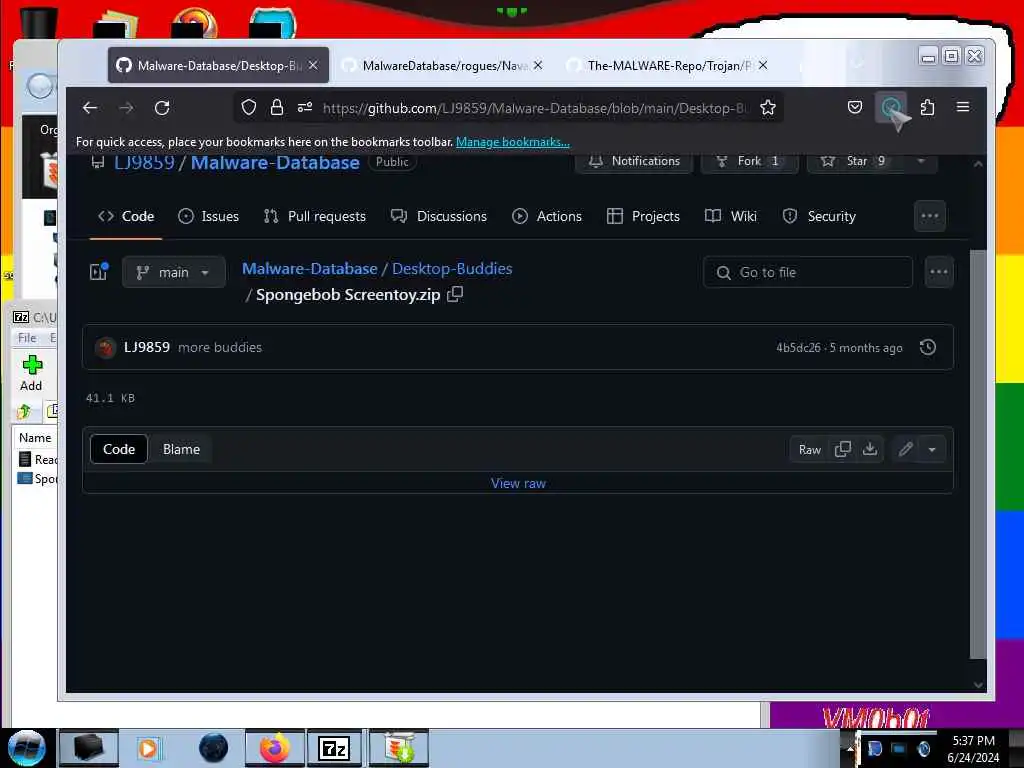Open the LJ9859 owner link in header
The width and height of the screenshot is (1024, 768).
(x=144, y=162)
